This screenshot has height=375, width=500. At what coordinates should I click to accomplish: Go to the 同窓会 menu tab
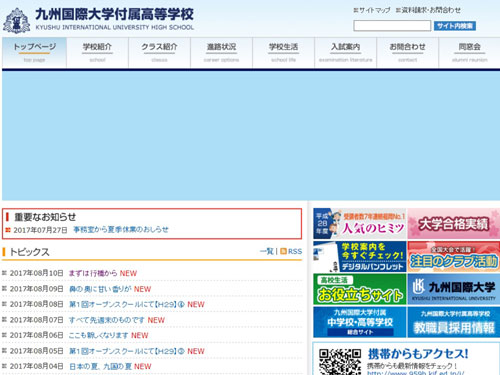[x=469, y=53]
